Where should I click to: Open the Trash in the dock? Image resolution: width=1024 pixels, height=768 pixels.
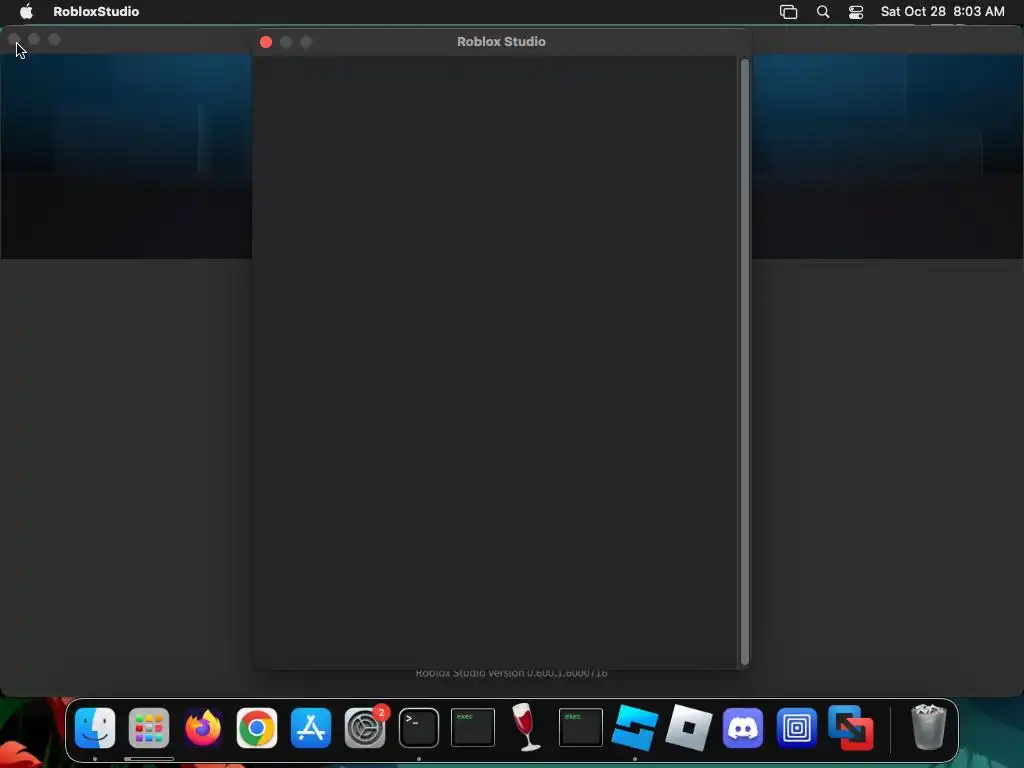pyautogui.click(x=928, y=728)
